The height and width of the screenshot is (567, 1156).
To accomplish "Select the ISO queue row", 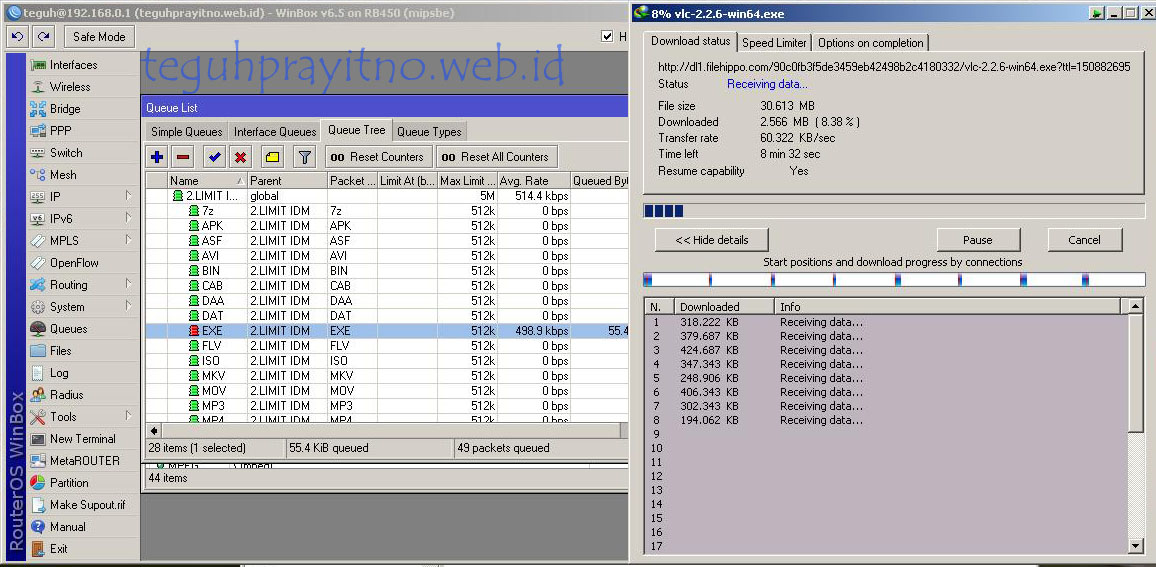I will tap(386, 361).
